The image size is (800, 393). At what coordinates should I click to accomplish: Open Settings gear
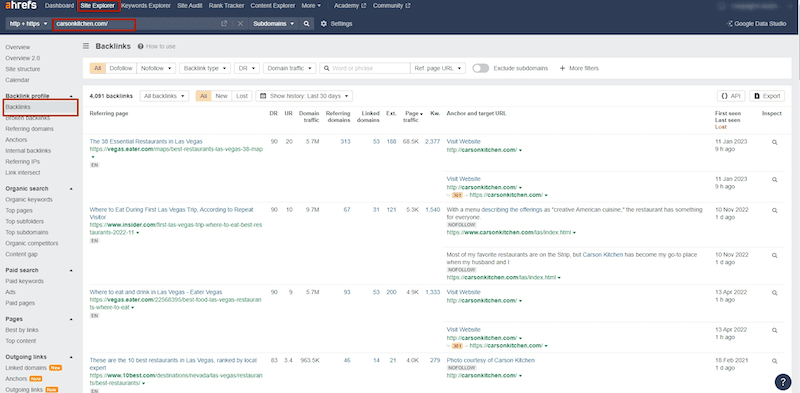tap(336, 24)
